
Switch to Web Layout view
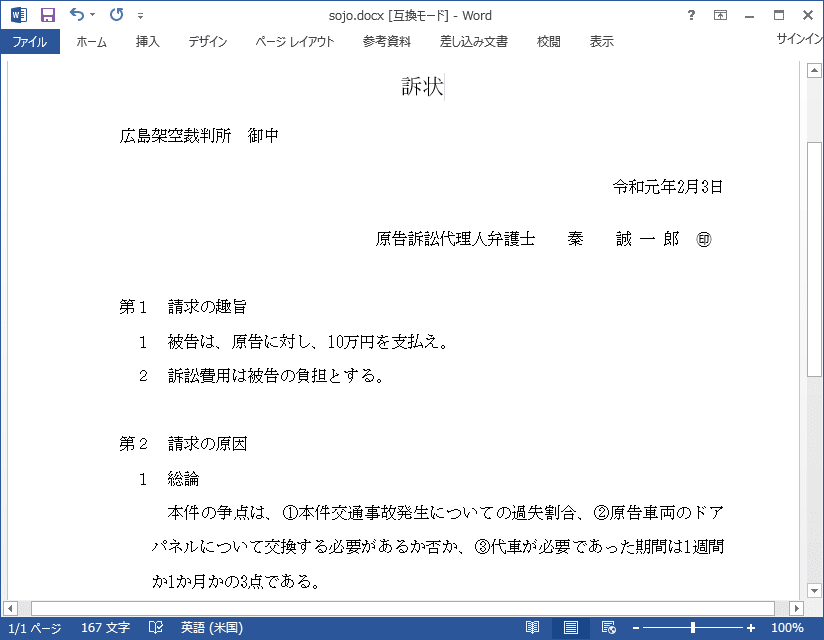(x=608, y=628)
